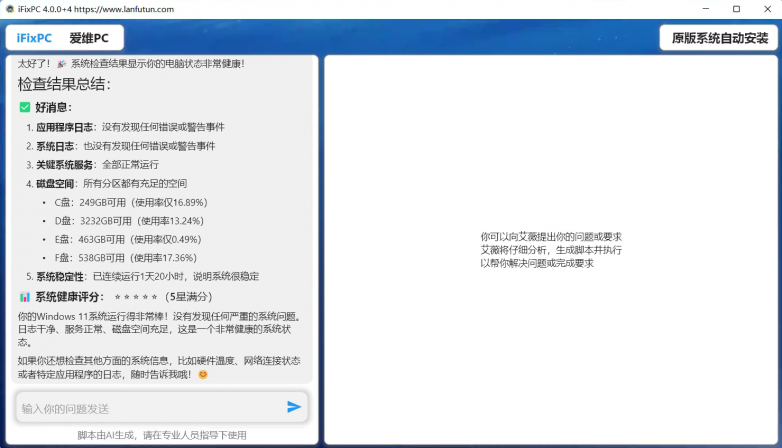
Task: Maximize the iFixPC window
Action: point(736,9)
